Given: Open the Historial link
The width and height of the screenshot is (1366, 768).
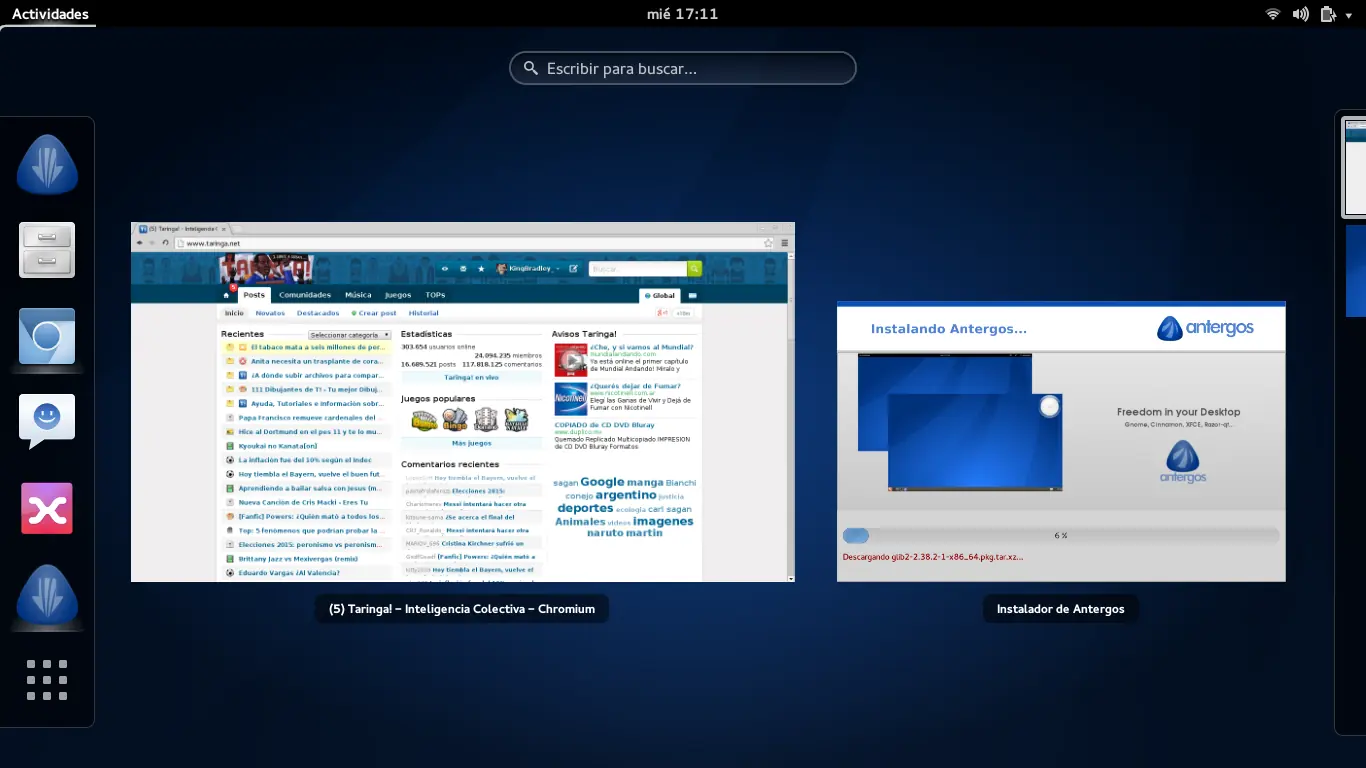Looking at the screenshot, I should tap(424, 313).
